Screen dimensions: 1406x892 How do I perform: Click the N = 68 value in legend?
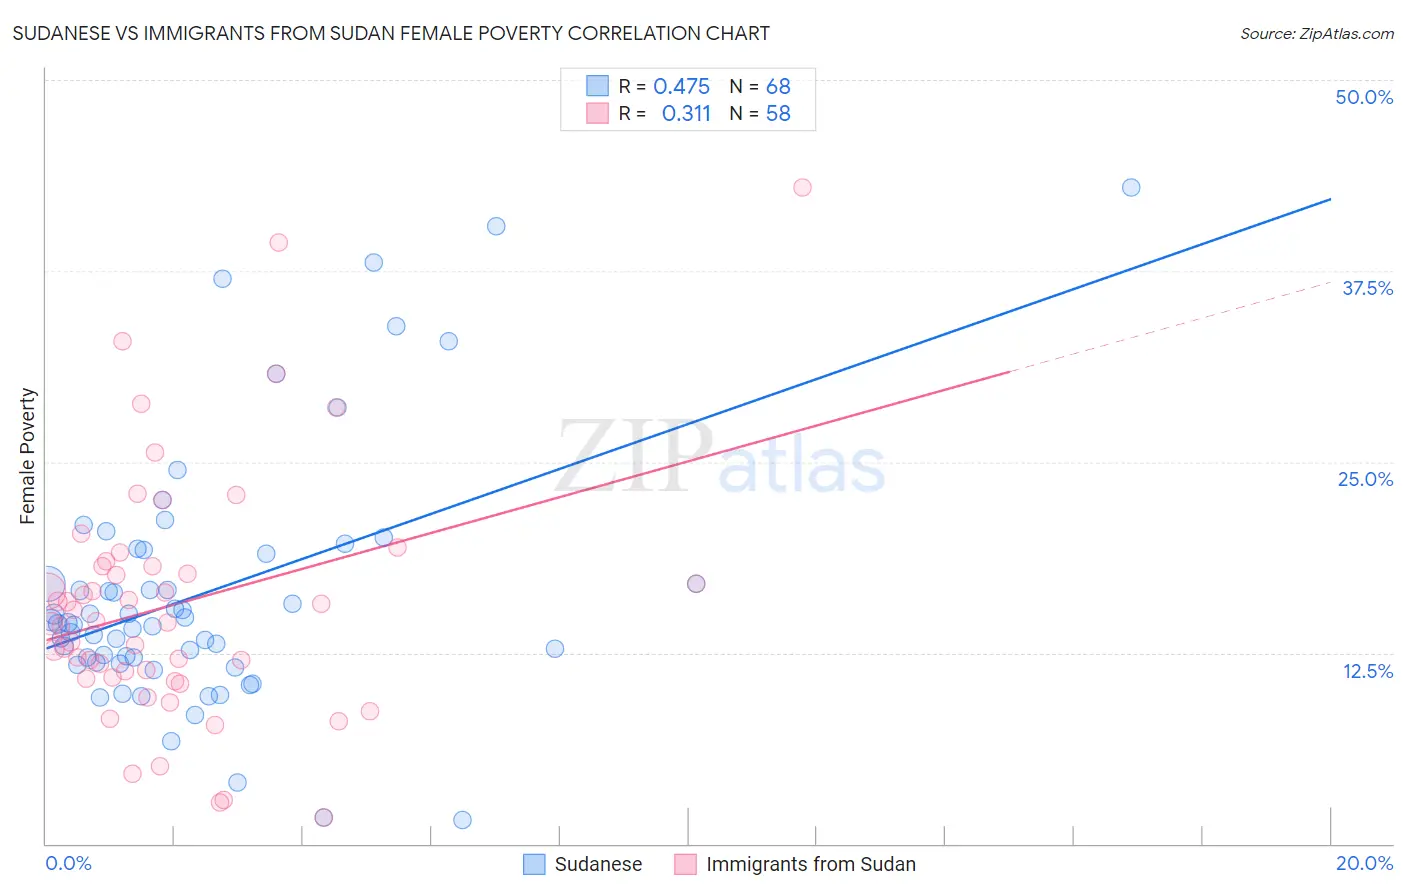tap(760, 86)
